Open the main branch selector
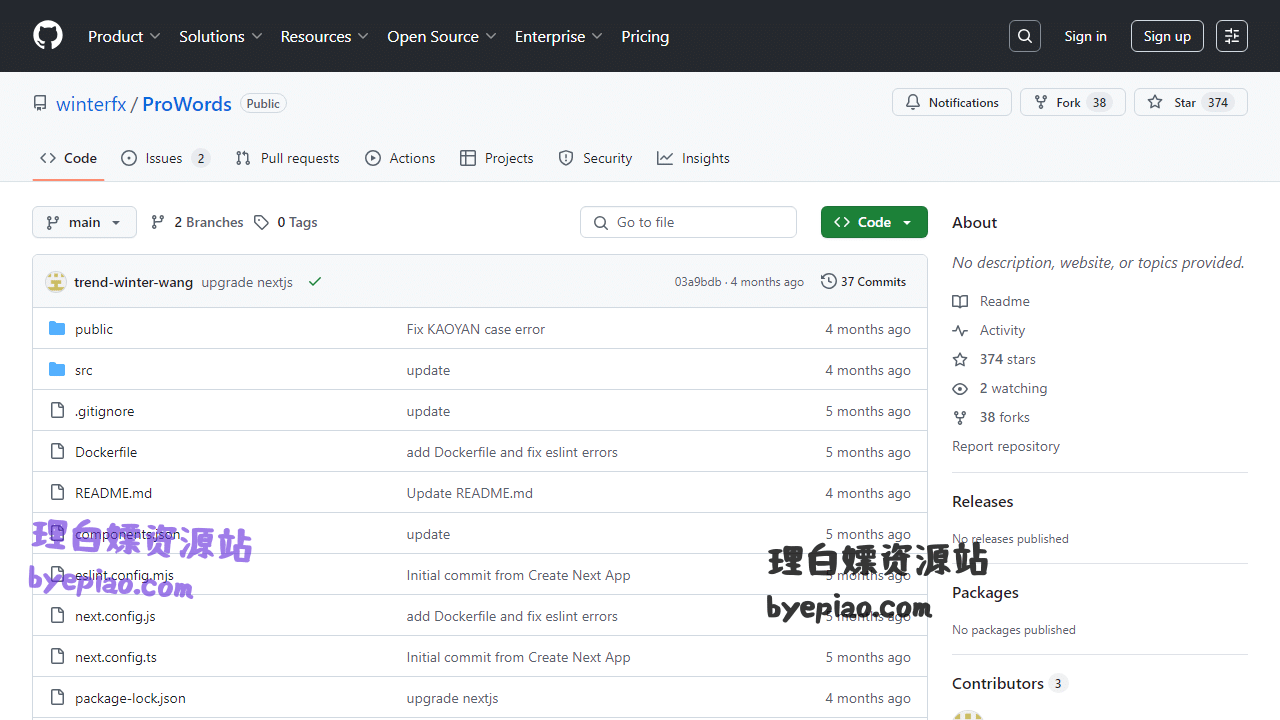Screen dimensions: 1280x720 click(84, 222)
